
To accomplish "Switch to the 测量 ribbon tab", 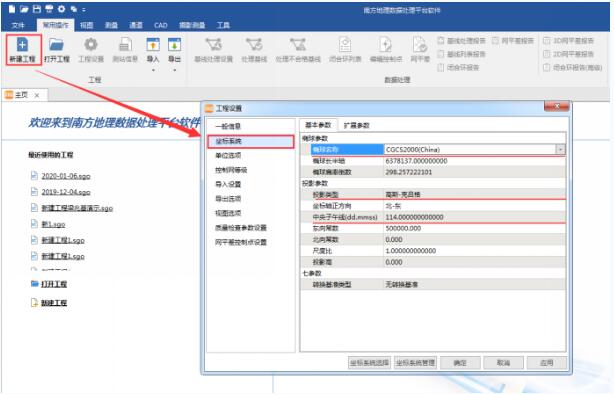I will (x=112, y=25).
